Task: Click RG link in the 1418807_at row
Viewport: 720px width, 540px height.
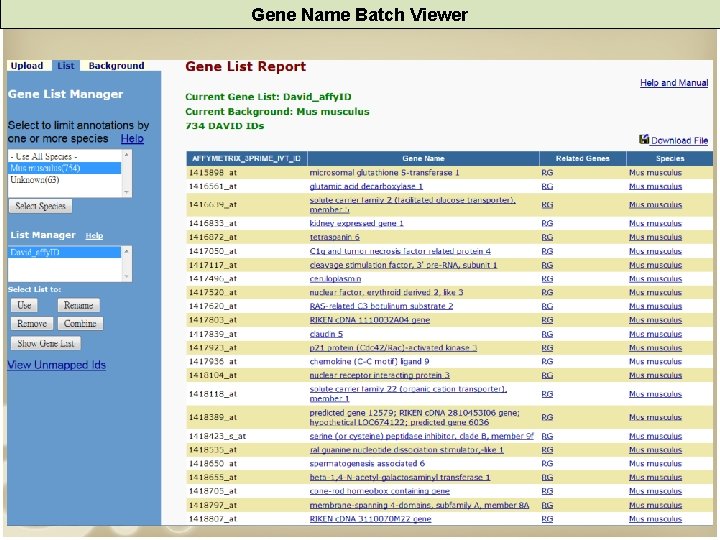Action: [x=547, y=519]
